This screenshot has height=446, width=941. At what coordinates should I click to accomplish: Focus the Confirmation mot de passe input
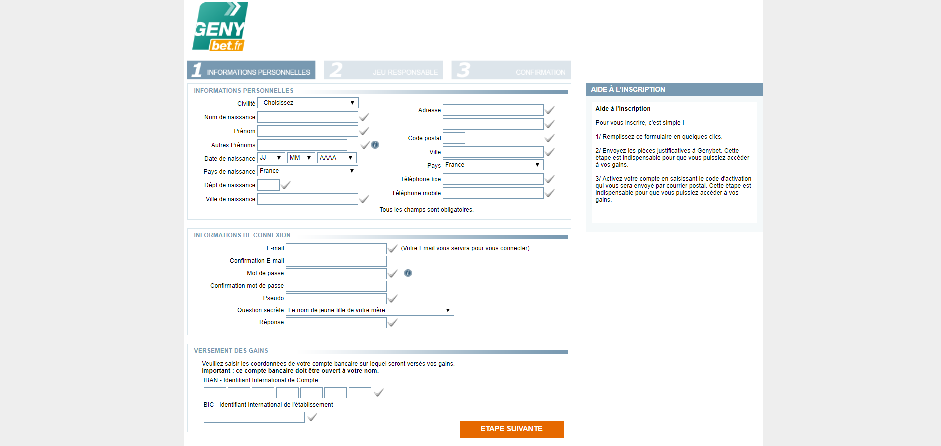pyautogui.click(x=336, y=286)
